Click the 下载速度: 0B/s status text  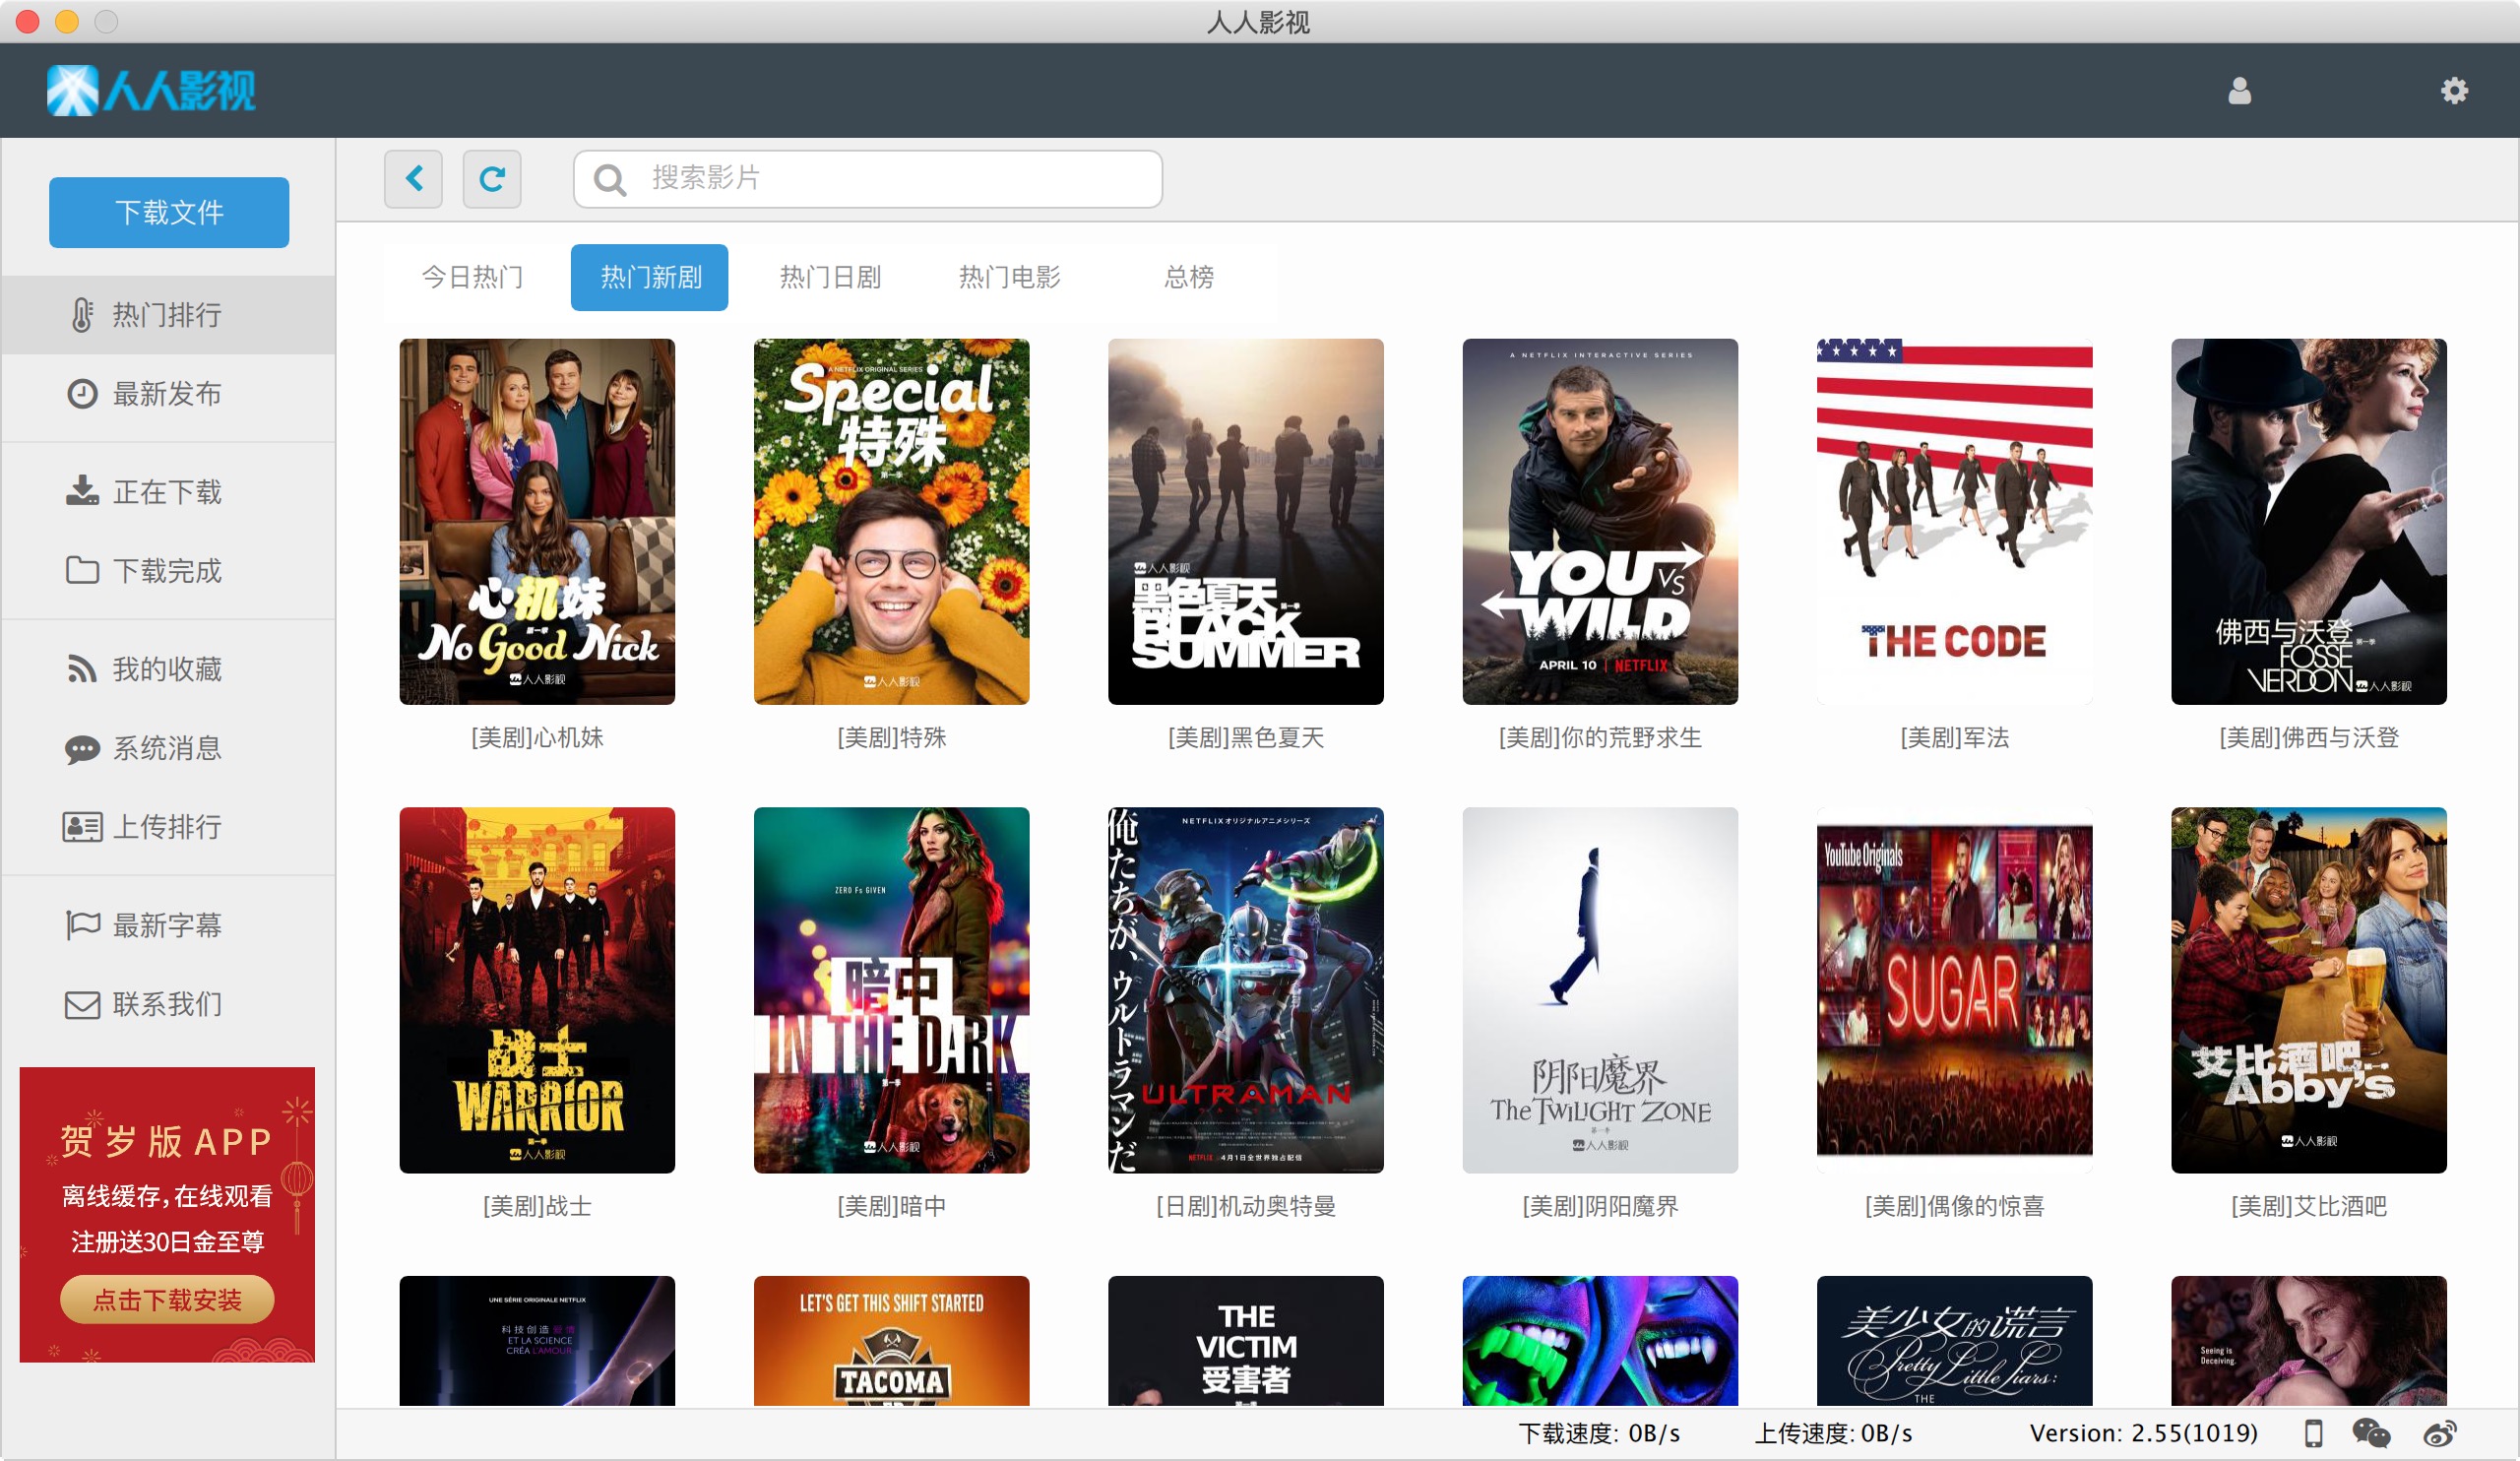pyautogui.click(x=1599, y=1433)
